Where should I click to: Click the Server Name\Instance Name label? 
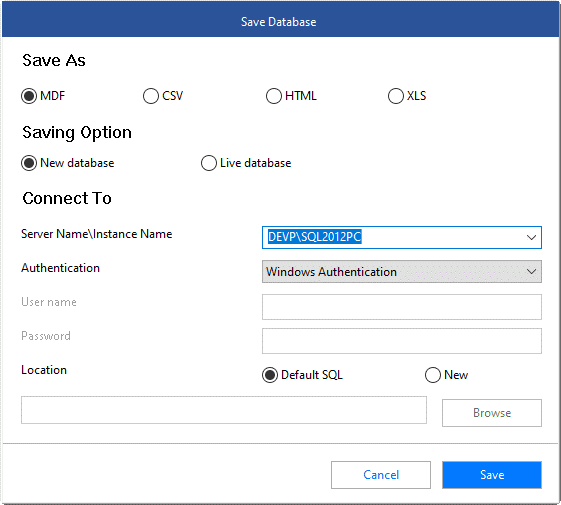(x=97, y=234)
